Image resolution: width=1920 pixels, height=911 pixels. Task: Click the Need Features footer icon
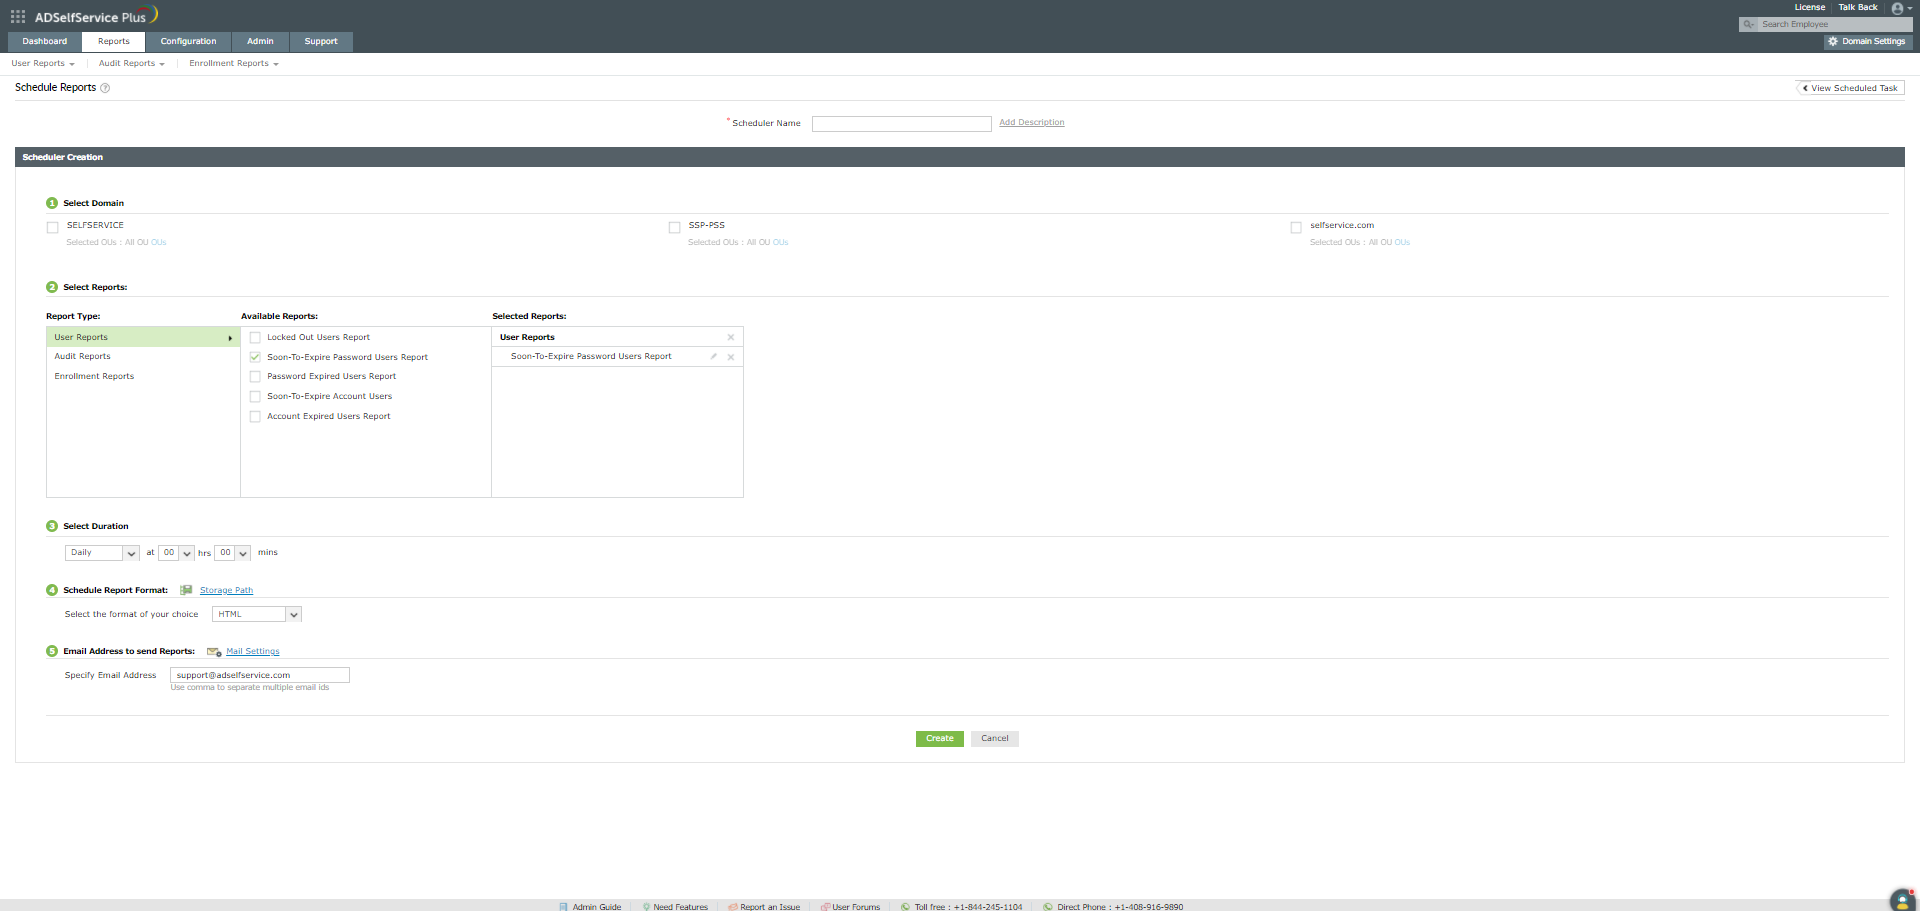coord(646,907)
